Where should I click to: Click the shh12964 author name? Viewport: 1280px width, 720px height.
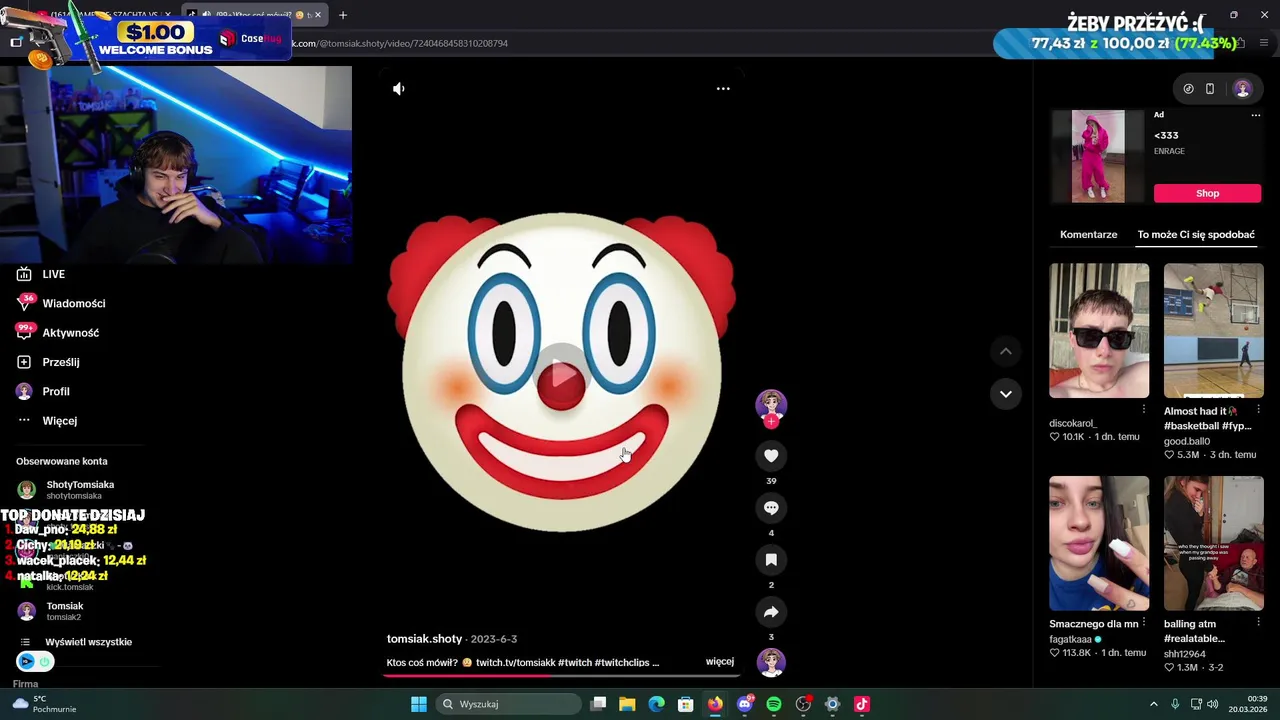(x=1185, y=654)
